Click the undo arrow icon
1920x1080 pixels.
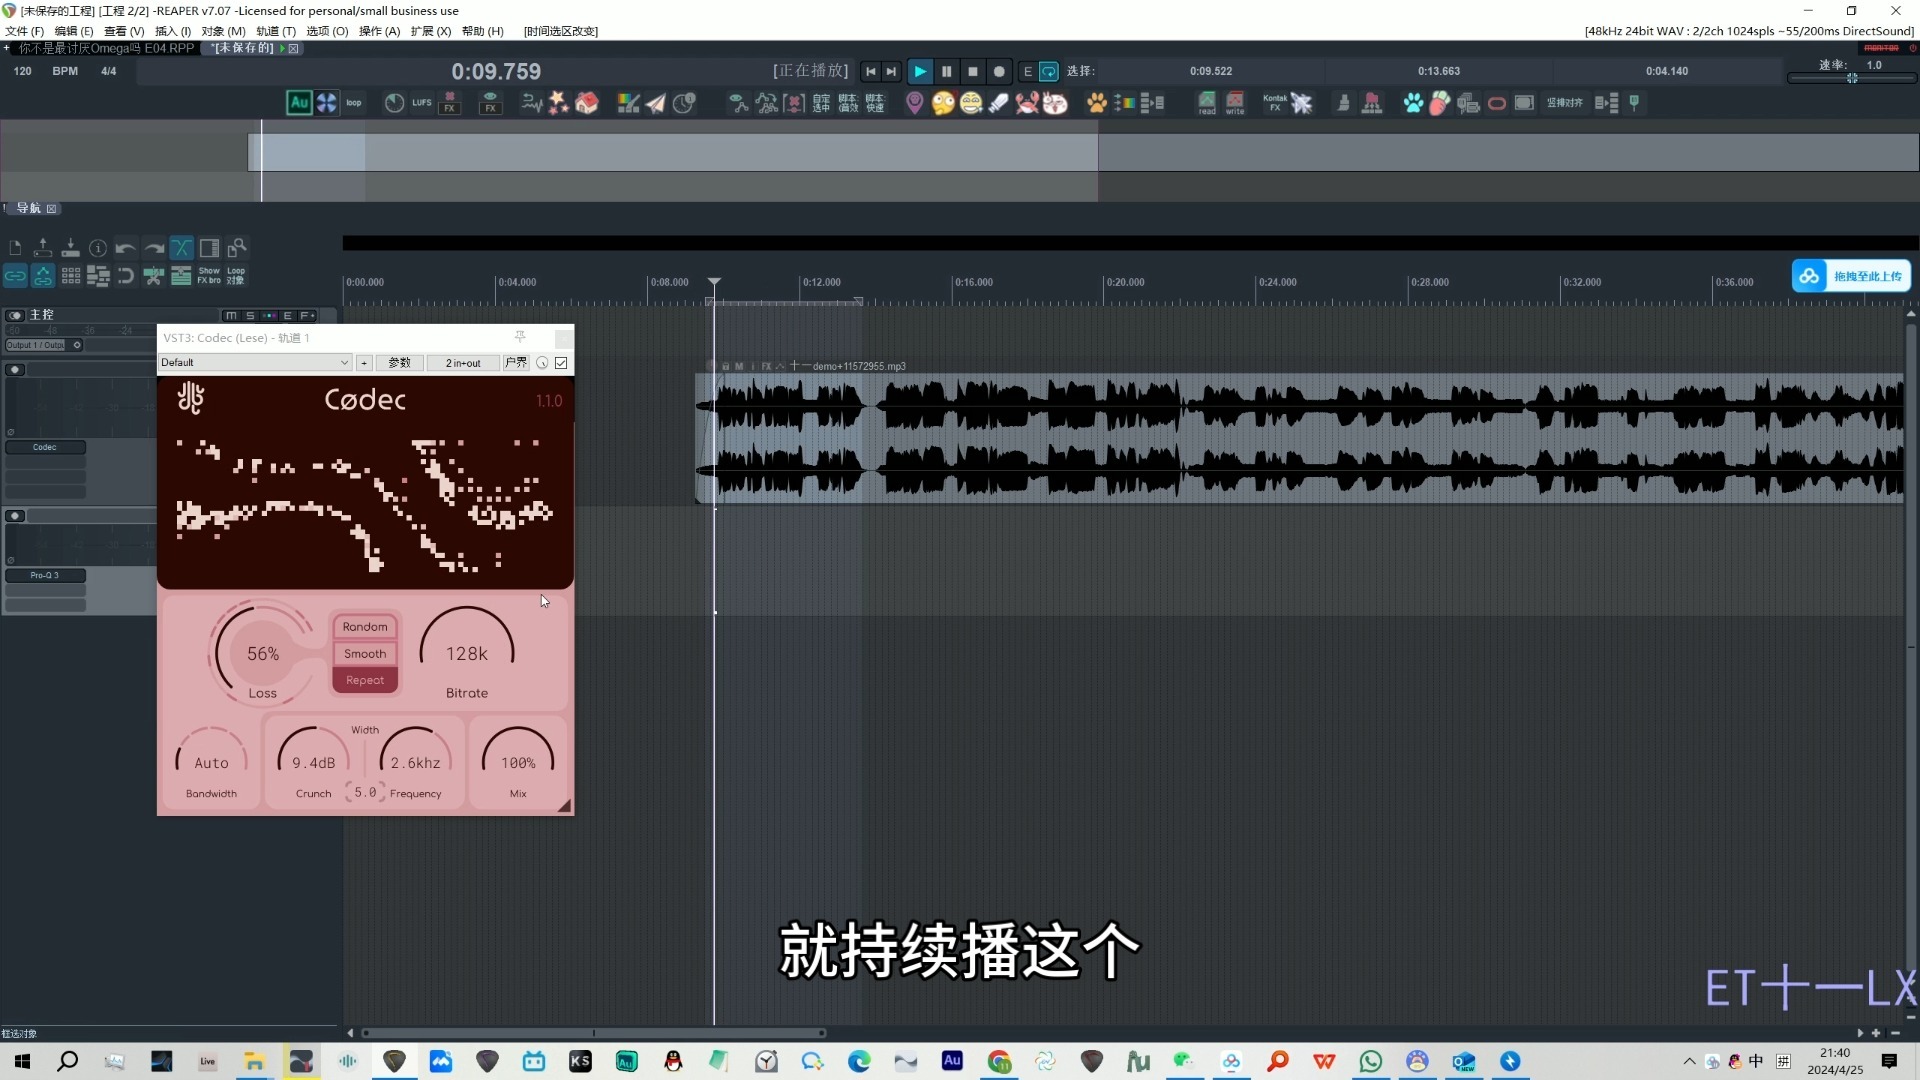[125, 248]
